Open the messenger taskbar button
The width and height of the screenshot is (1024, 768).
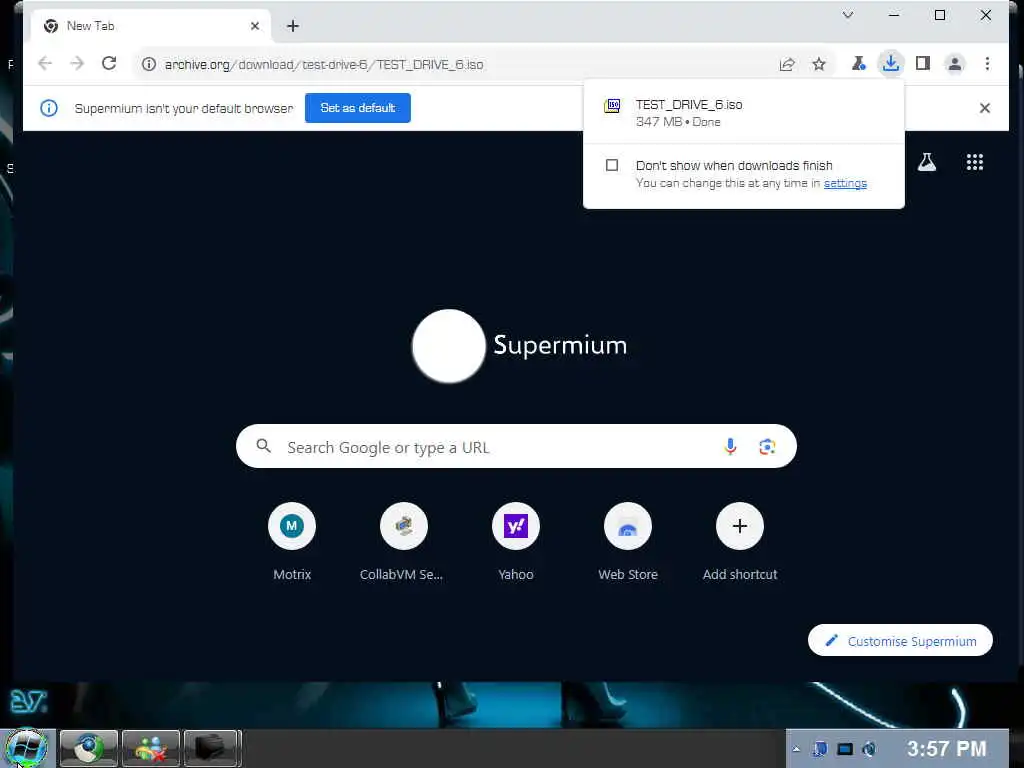tap(151, 748)
